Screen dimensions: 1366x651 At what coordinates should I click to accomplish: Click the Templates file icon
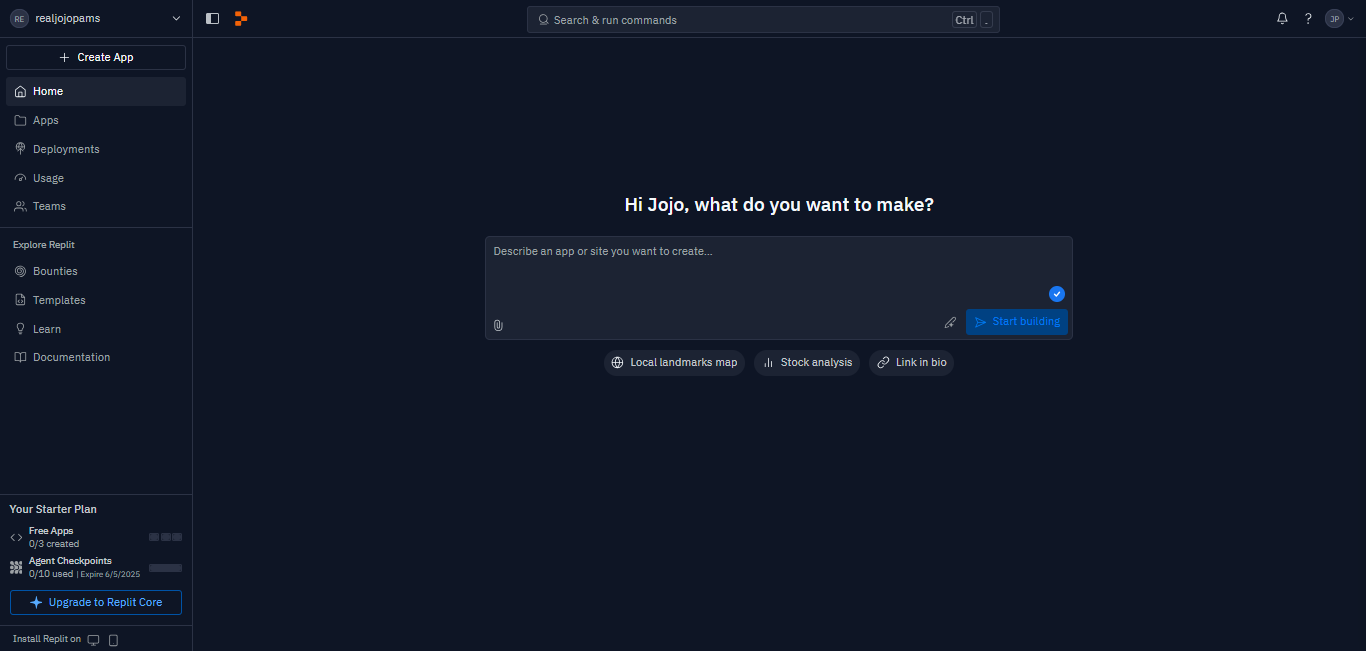[20, 300]
